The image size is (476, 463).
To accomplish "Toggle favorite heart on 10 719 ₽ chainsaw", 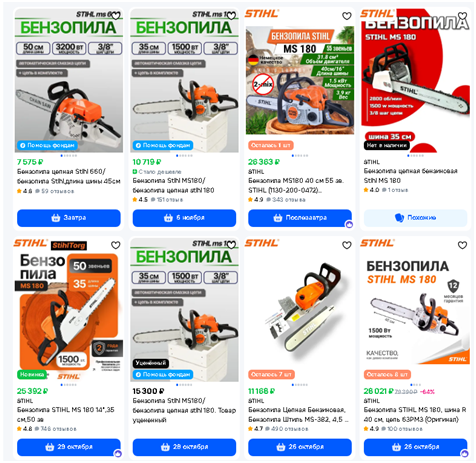I will pos(231,16).
